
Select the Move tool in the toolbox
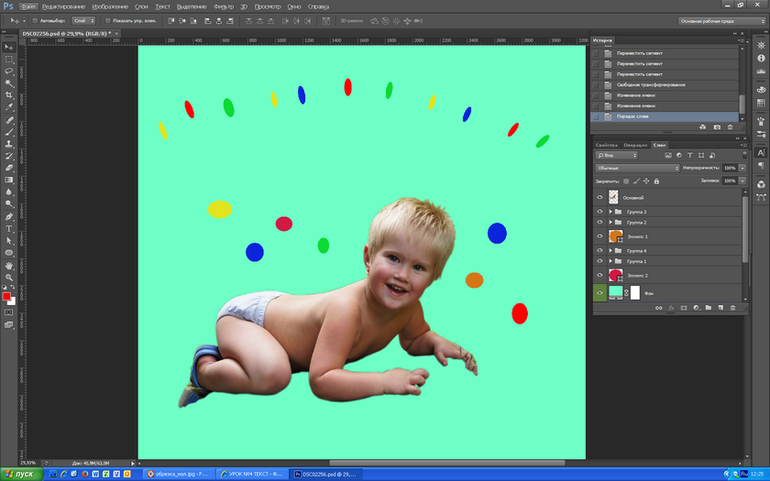click(x=9, y=47)
